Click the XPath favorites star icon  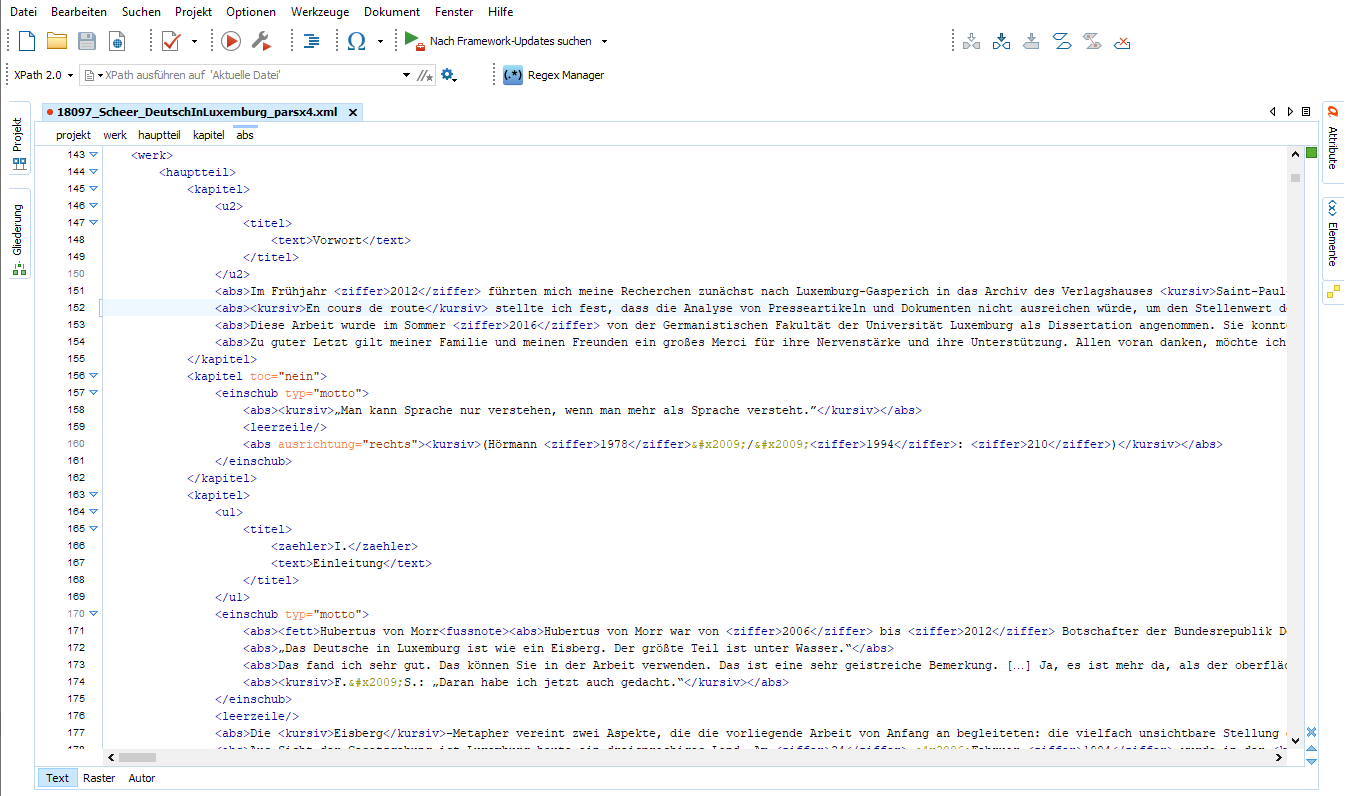[425, 75]
